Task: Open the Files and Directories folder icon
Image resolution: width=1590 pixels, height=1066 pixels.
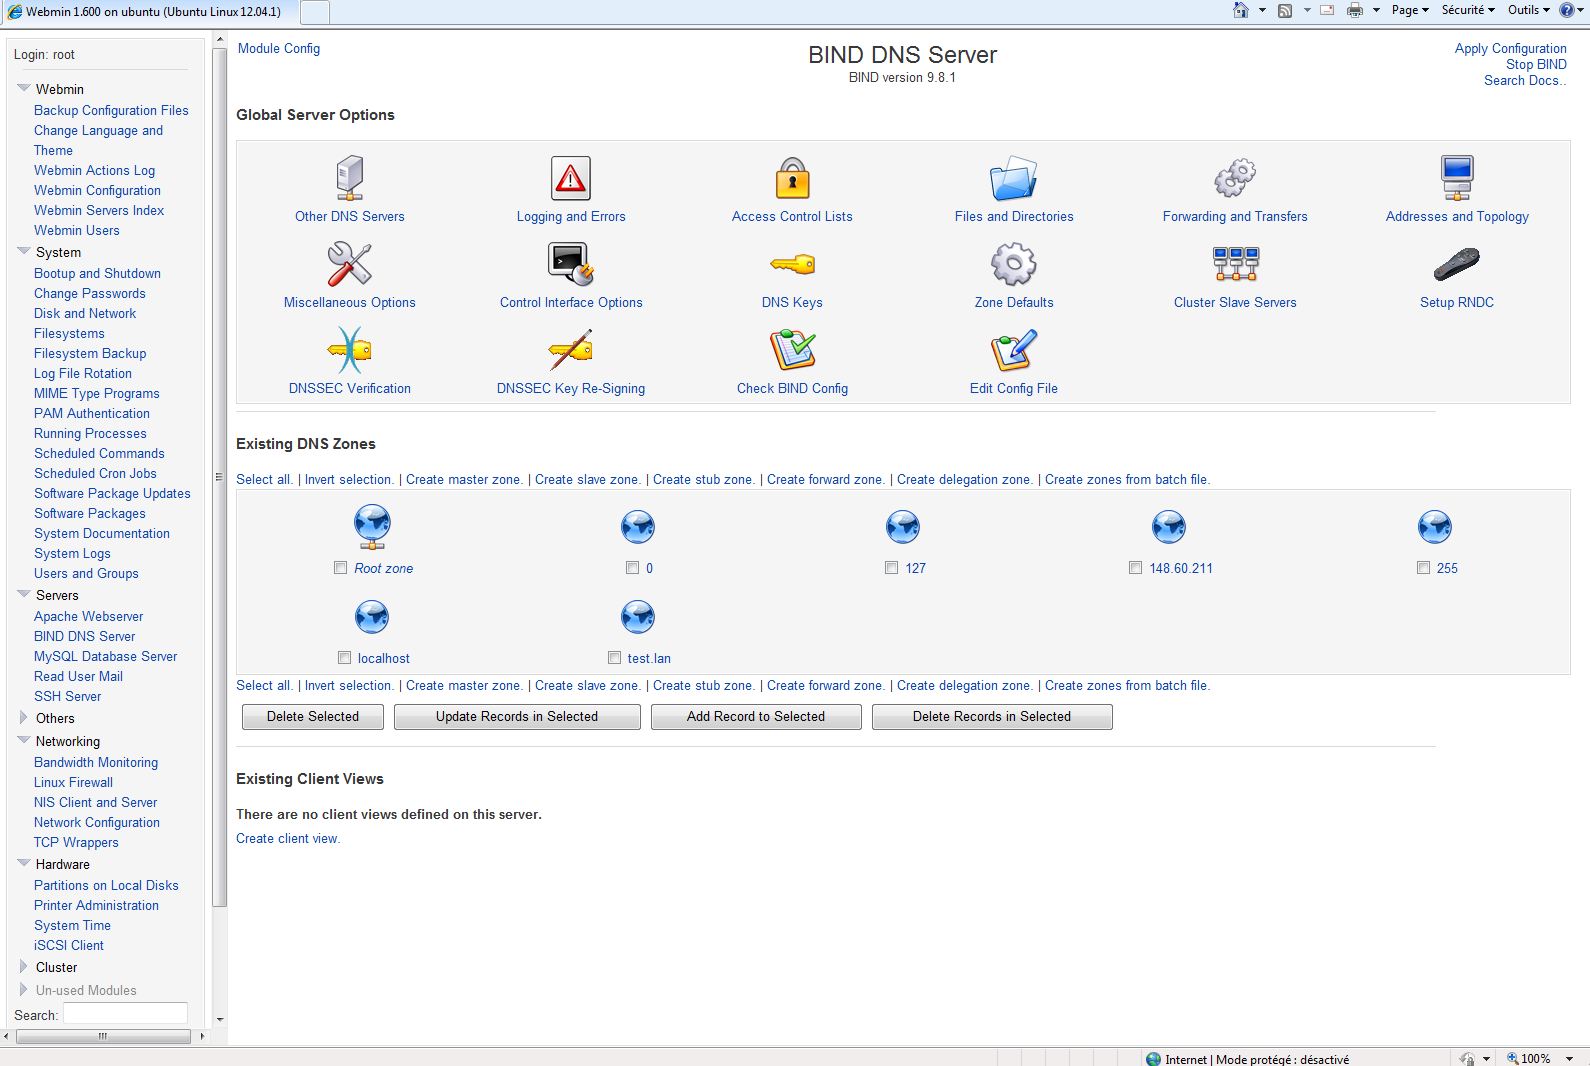Action: 1013,179
